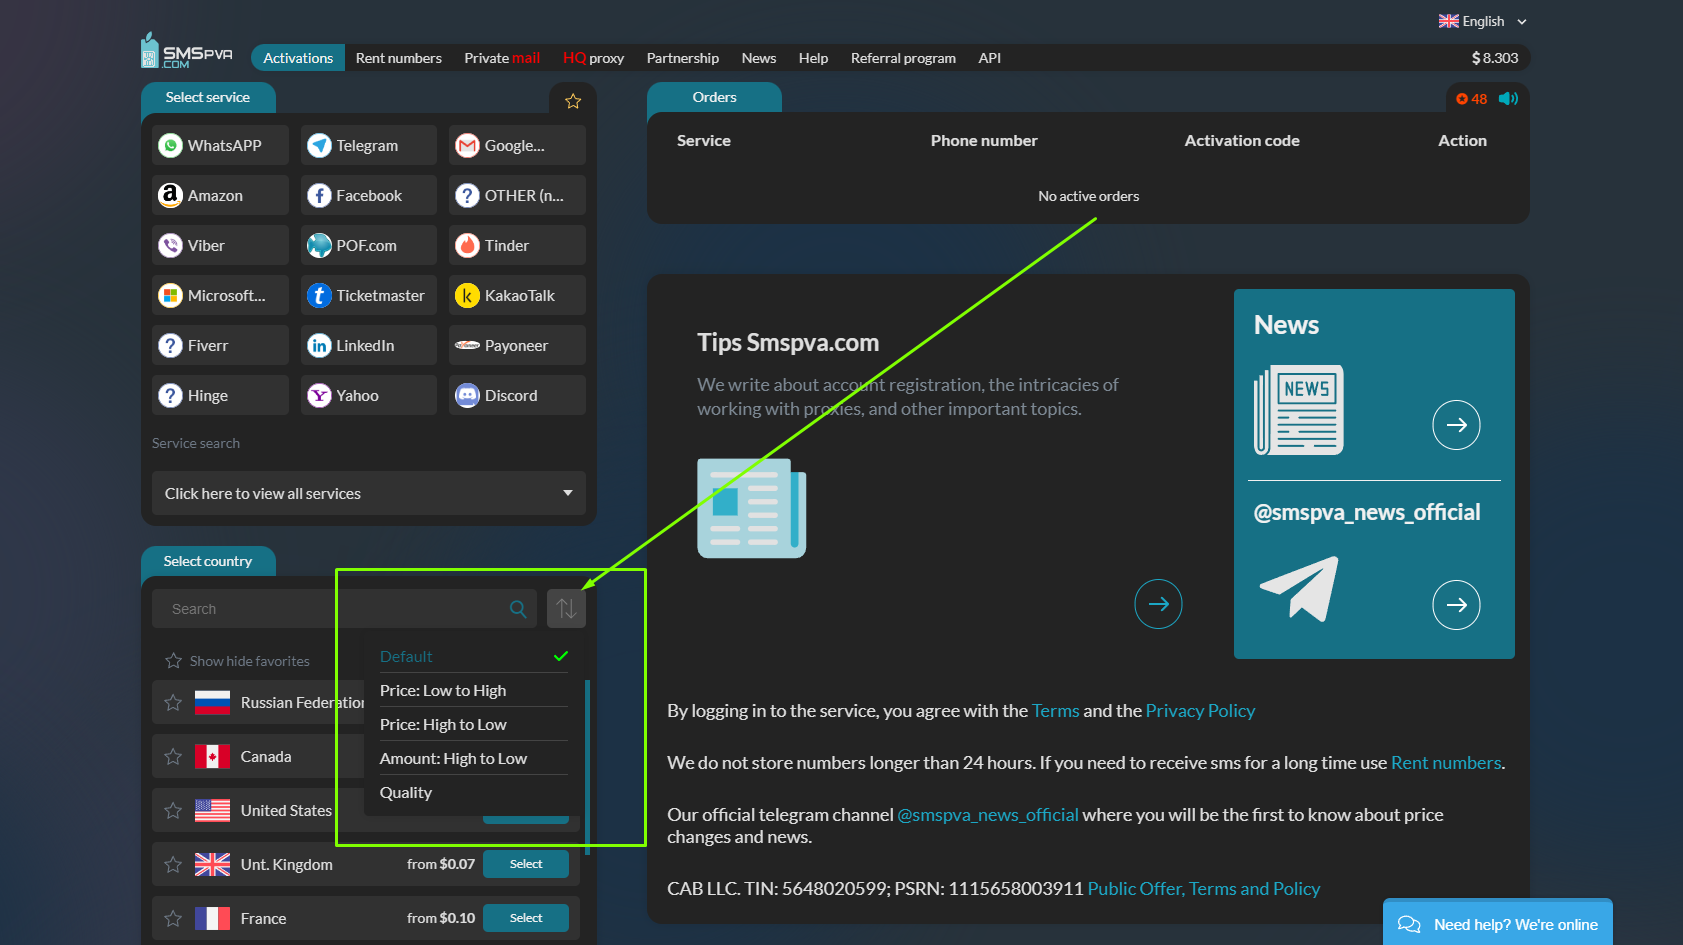1683x945 pixels.
Task: Select the Viber service icon
Action: click(x=171, y=246)
